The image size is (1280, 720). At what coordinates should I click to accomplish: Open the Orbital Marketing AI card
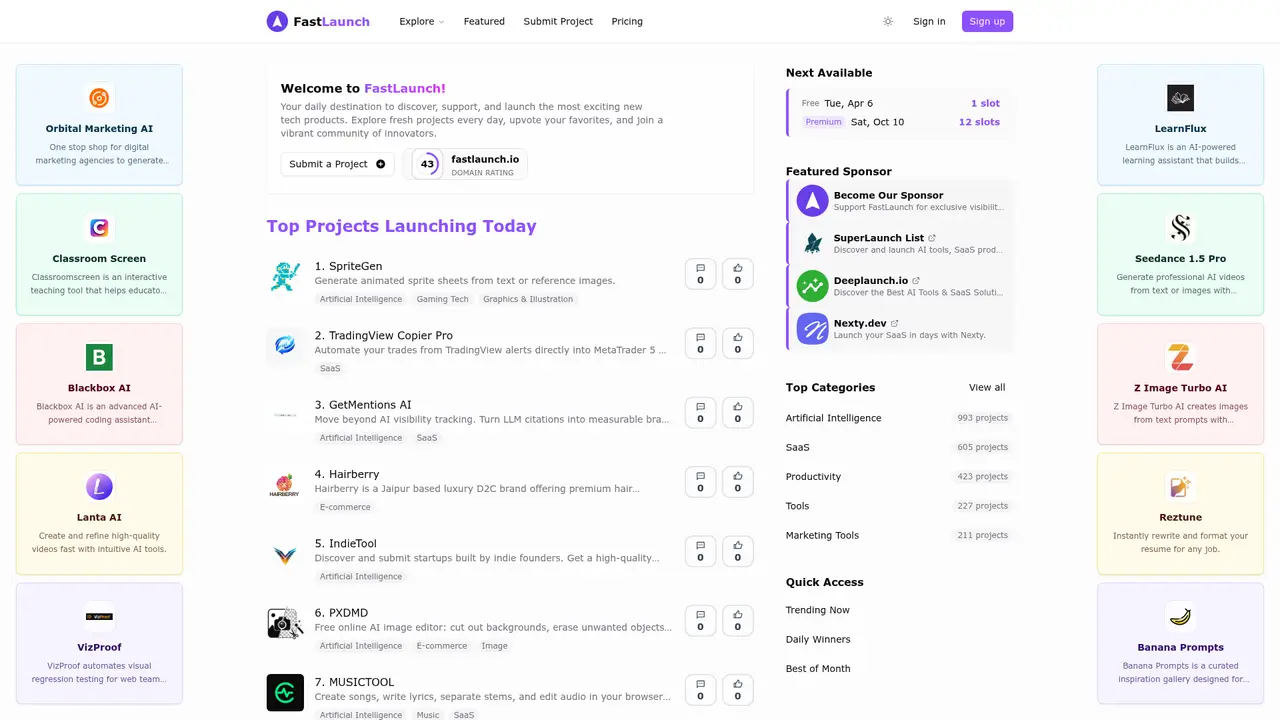pos(99,125)
